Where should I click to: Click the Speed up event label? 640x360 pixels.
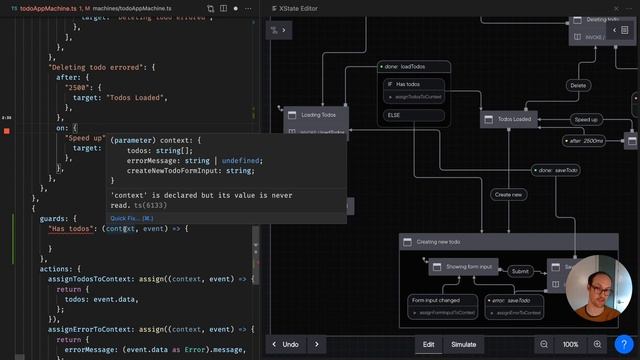[586, 120]
